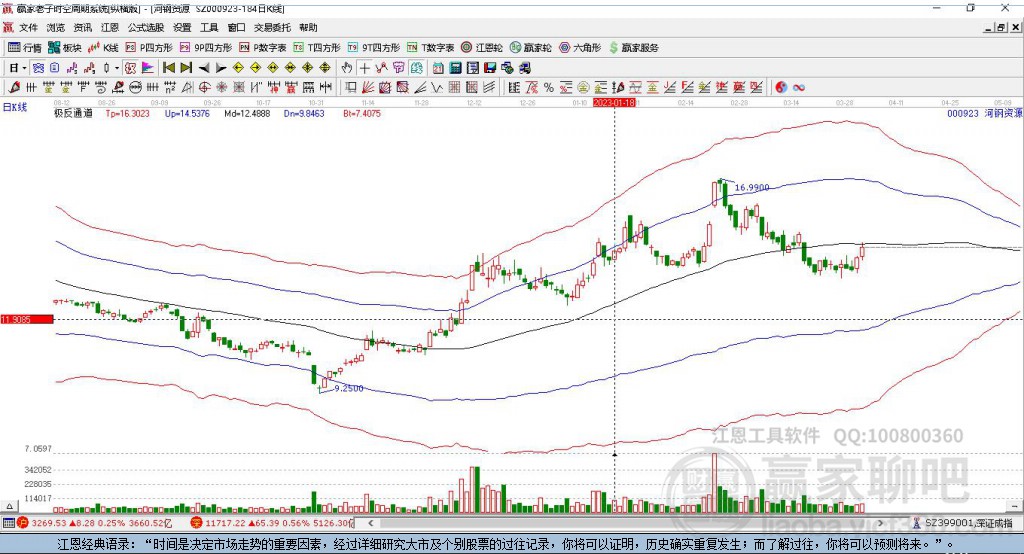Click the red-blue yin-yang icon
This screenshot has height=554, width=1024.
[x=781, y=87]
